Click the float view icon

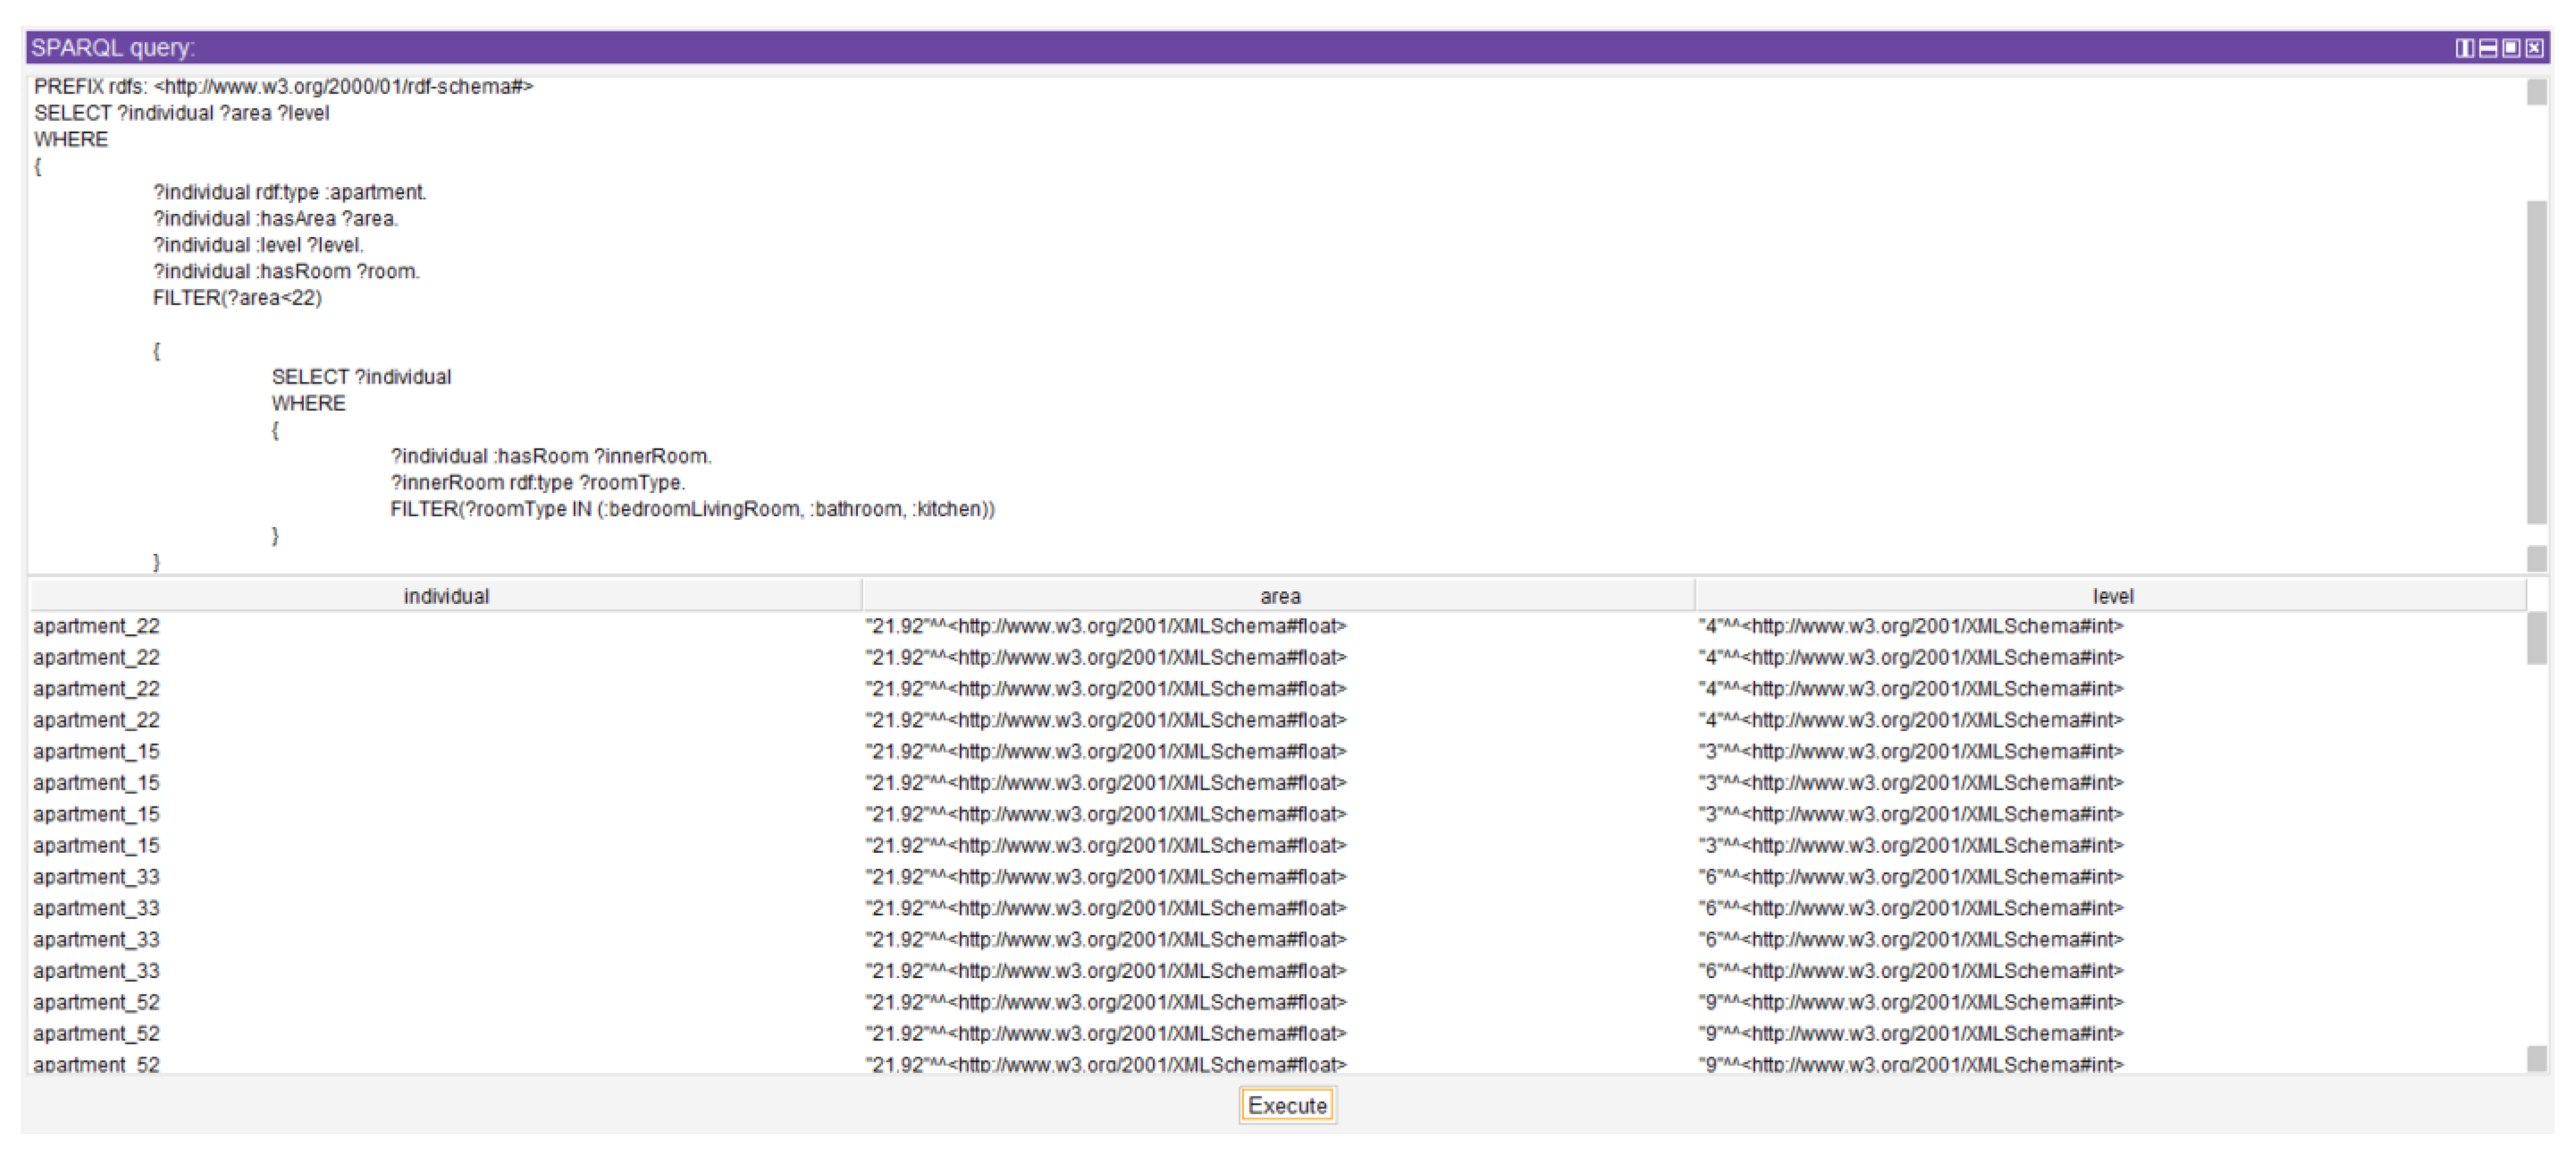click(x=2511, y=48)
